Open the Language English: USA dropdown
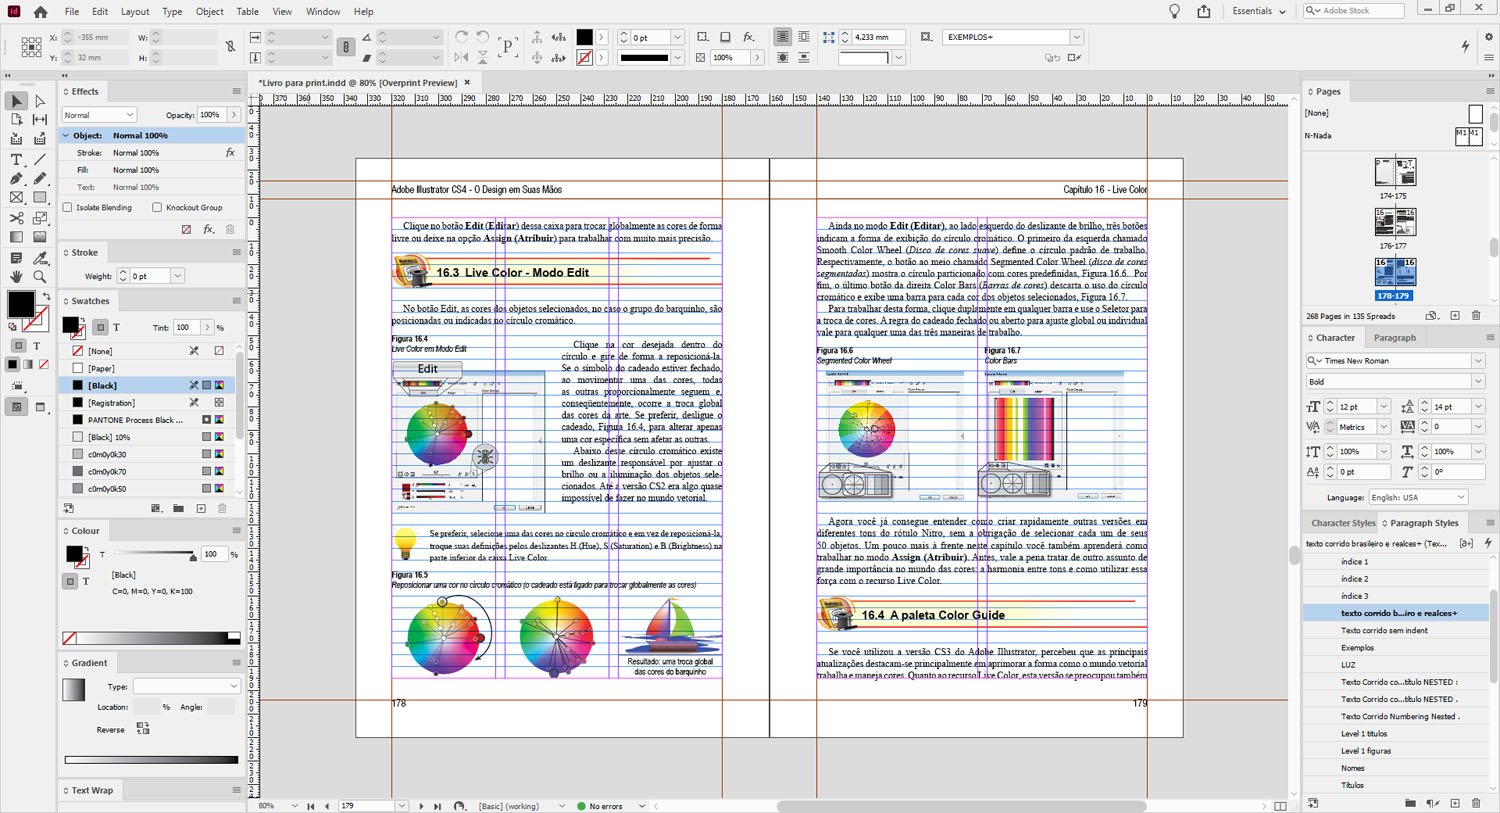Screen dimensions: 1500x813 [1417, 497]
